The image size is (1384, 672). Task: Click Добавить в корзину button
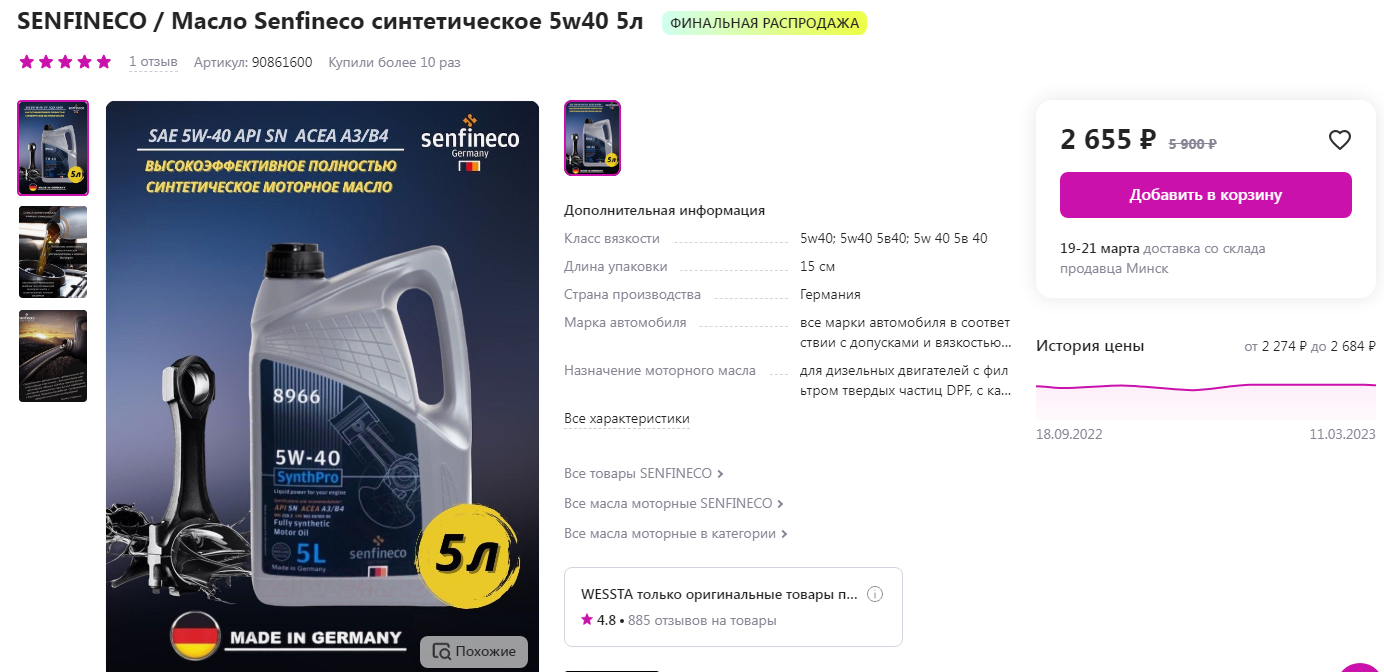coord(1206,195)
